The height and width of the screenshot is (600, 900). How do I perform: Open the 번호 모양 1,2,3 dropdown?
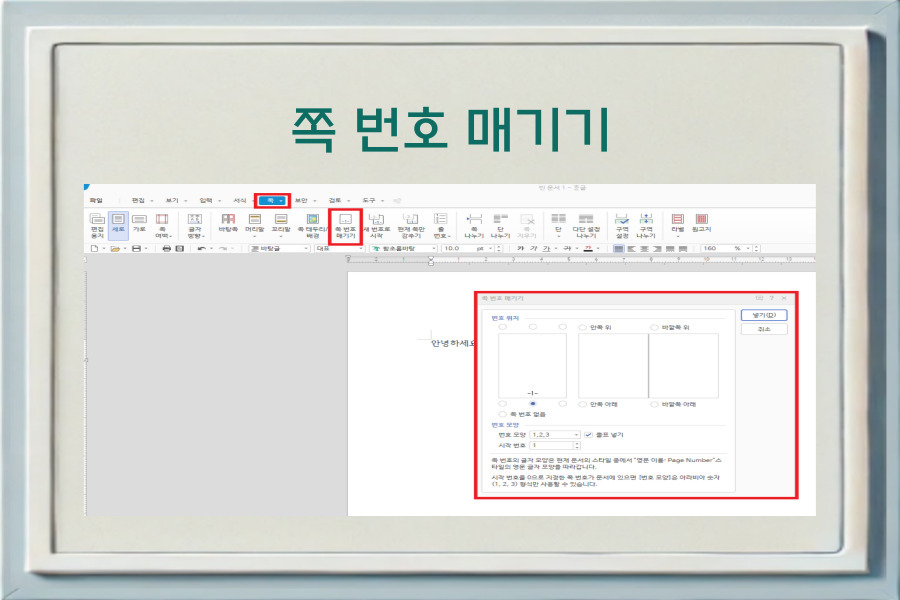[x=555, y=435]
